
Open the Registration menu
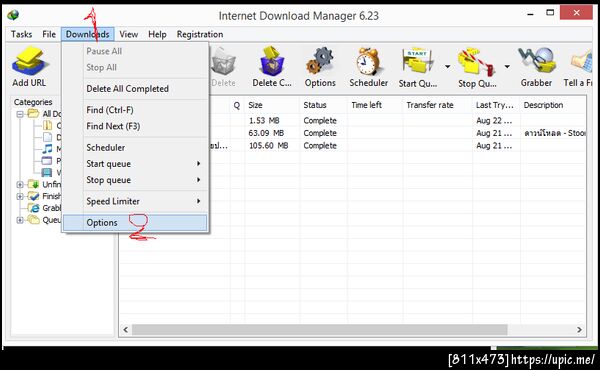200,34
